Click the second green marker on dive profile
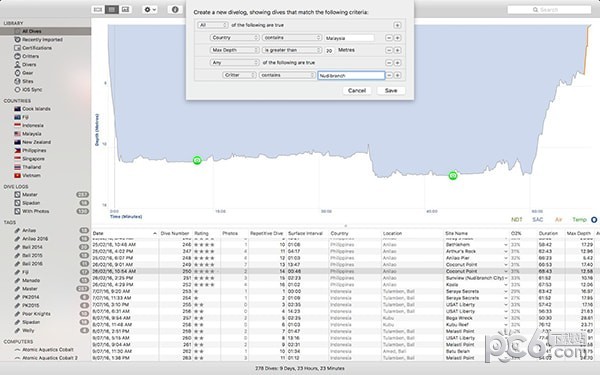The width and height of the screenshot is (600, 375). (453, 176)
